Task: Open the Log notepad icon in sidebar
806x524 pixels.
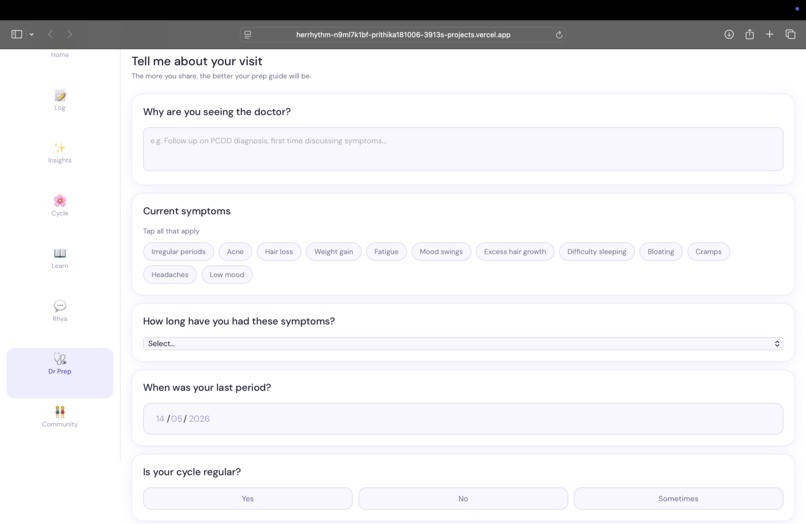Action: [x=60, y=96]
